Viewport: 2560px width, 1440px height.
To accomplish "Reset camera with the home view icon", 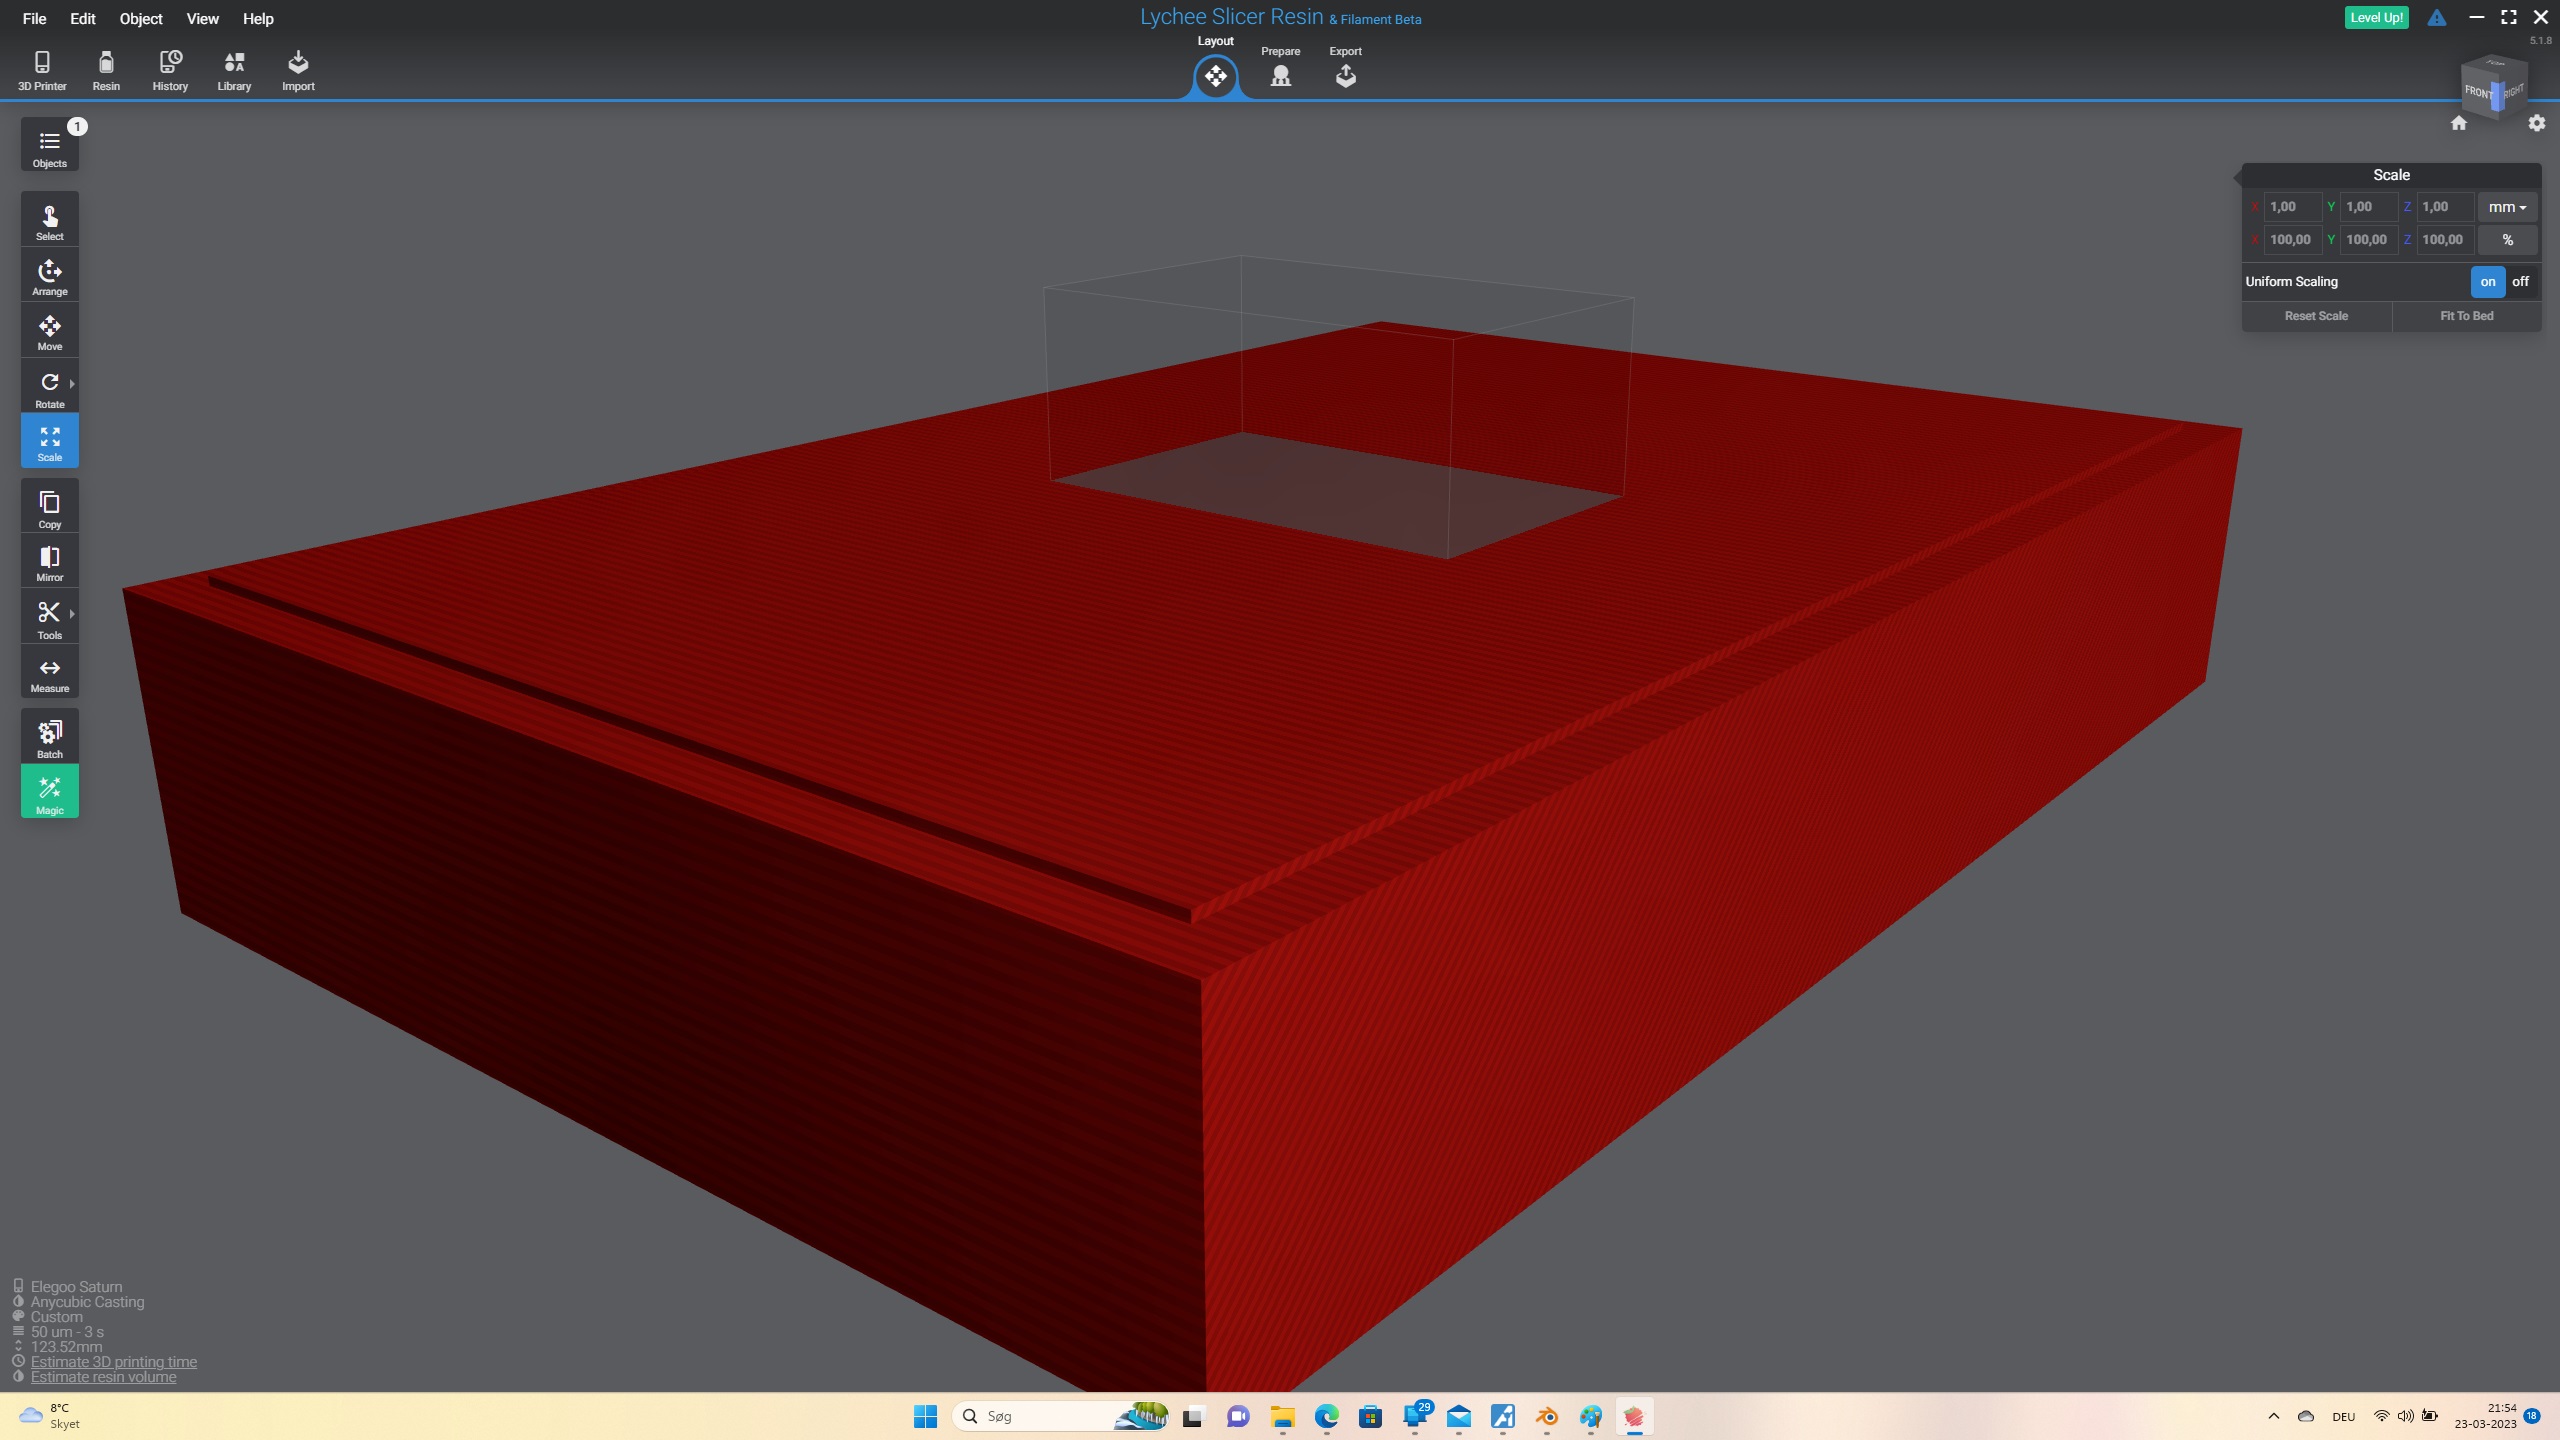I will [2459, 123].
